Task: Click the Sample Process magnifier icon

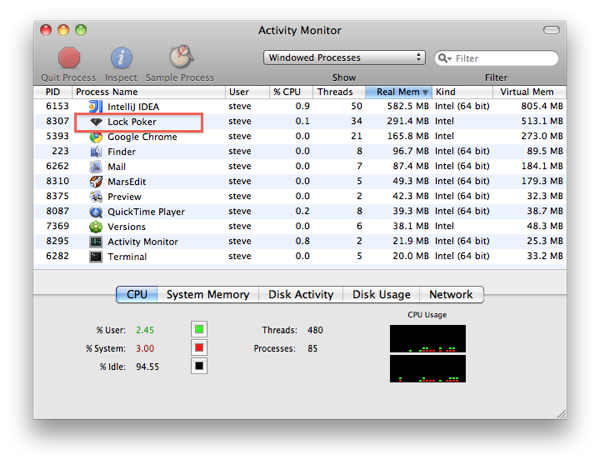Action: tap(181, 56)
